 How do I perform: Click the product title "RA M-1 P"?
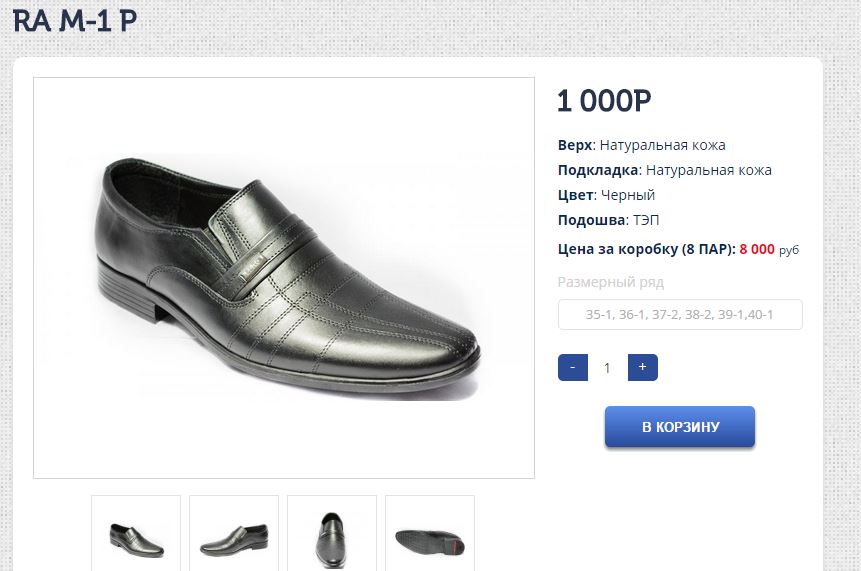coord(75,21)
